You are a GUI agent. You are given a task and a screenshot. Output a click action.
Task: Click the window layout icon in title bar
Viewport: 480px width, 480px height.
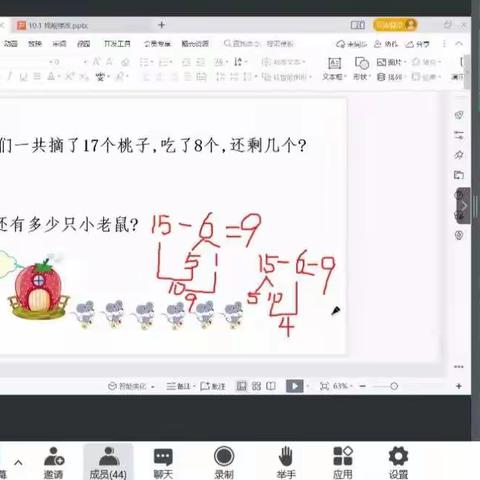click(357, 25)
